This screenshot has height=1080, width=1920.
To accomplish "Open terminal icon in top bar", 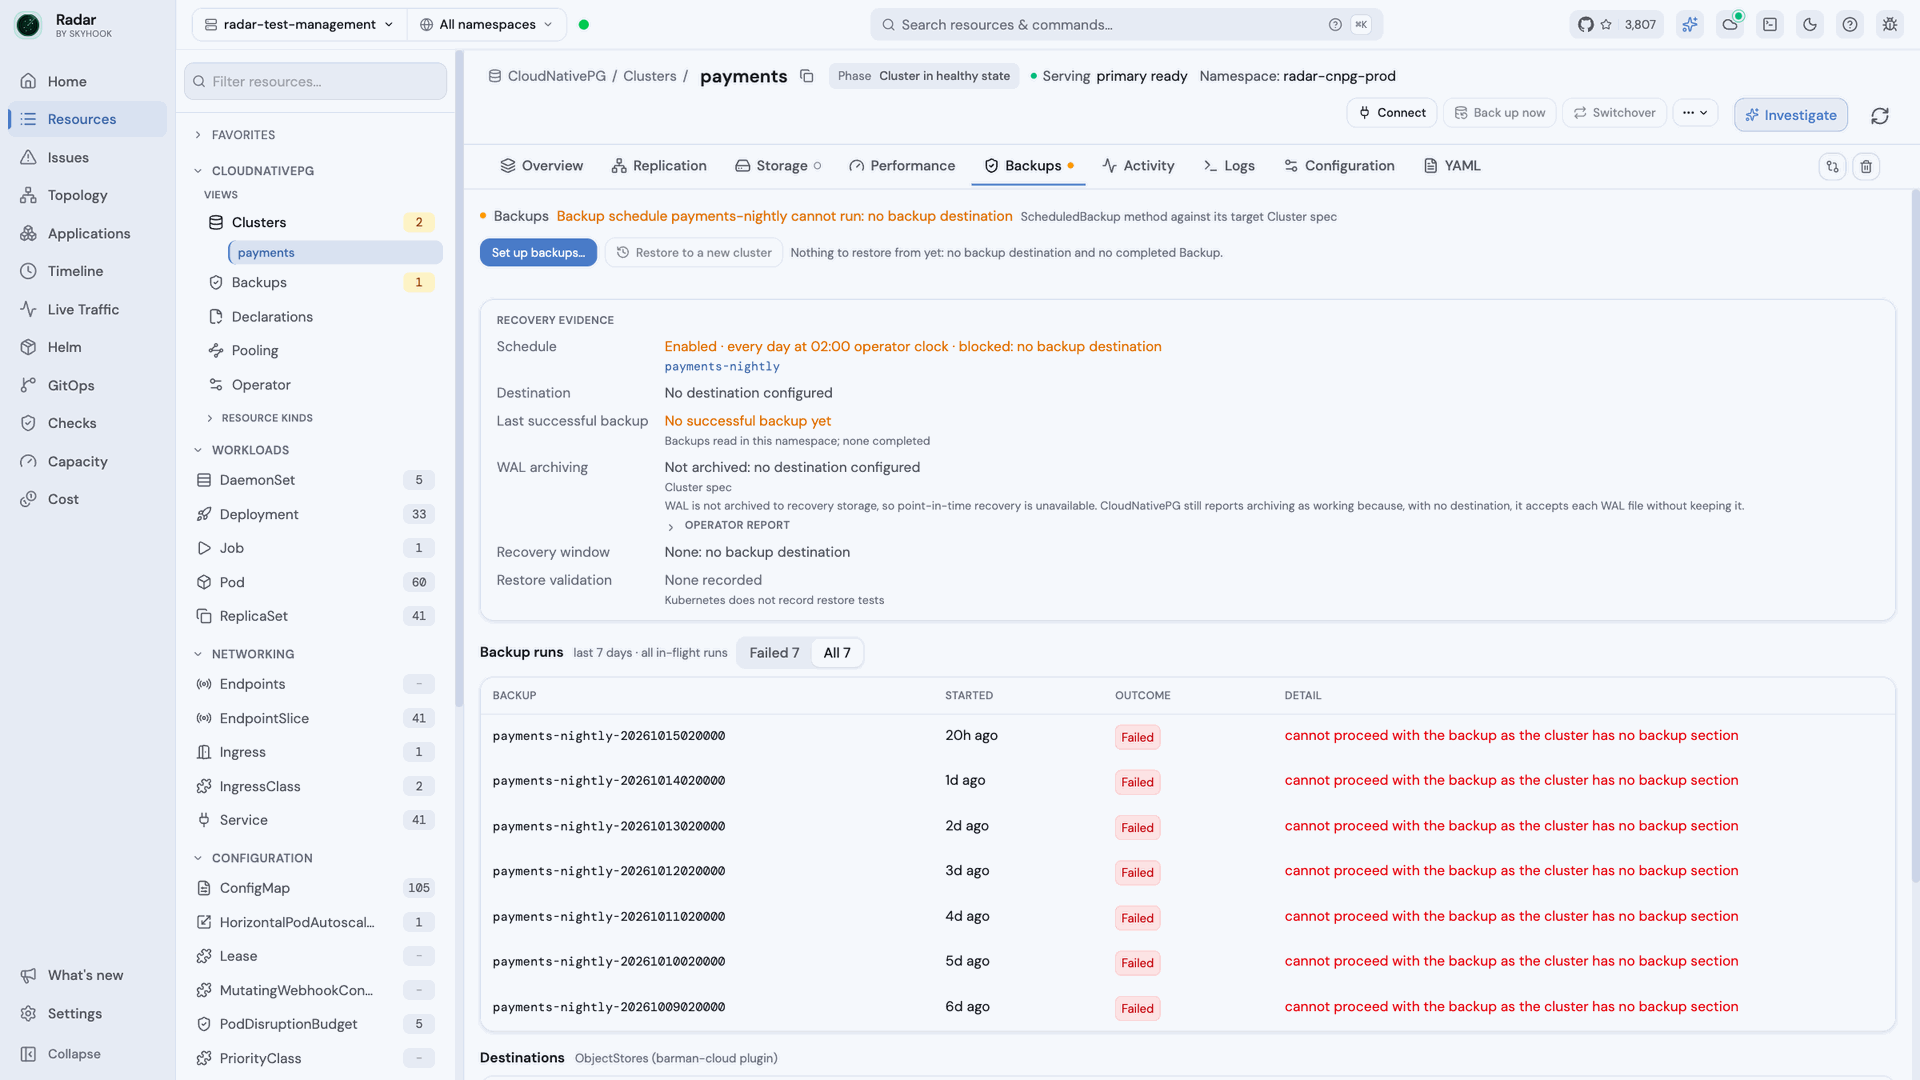I will click(x=1770, y=25).
